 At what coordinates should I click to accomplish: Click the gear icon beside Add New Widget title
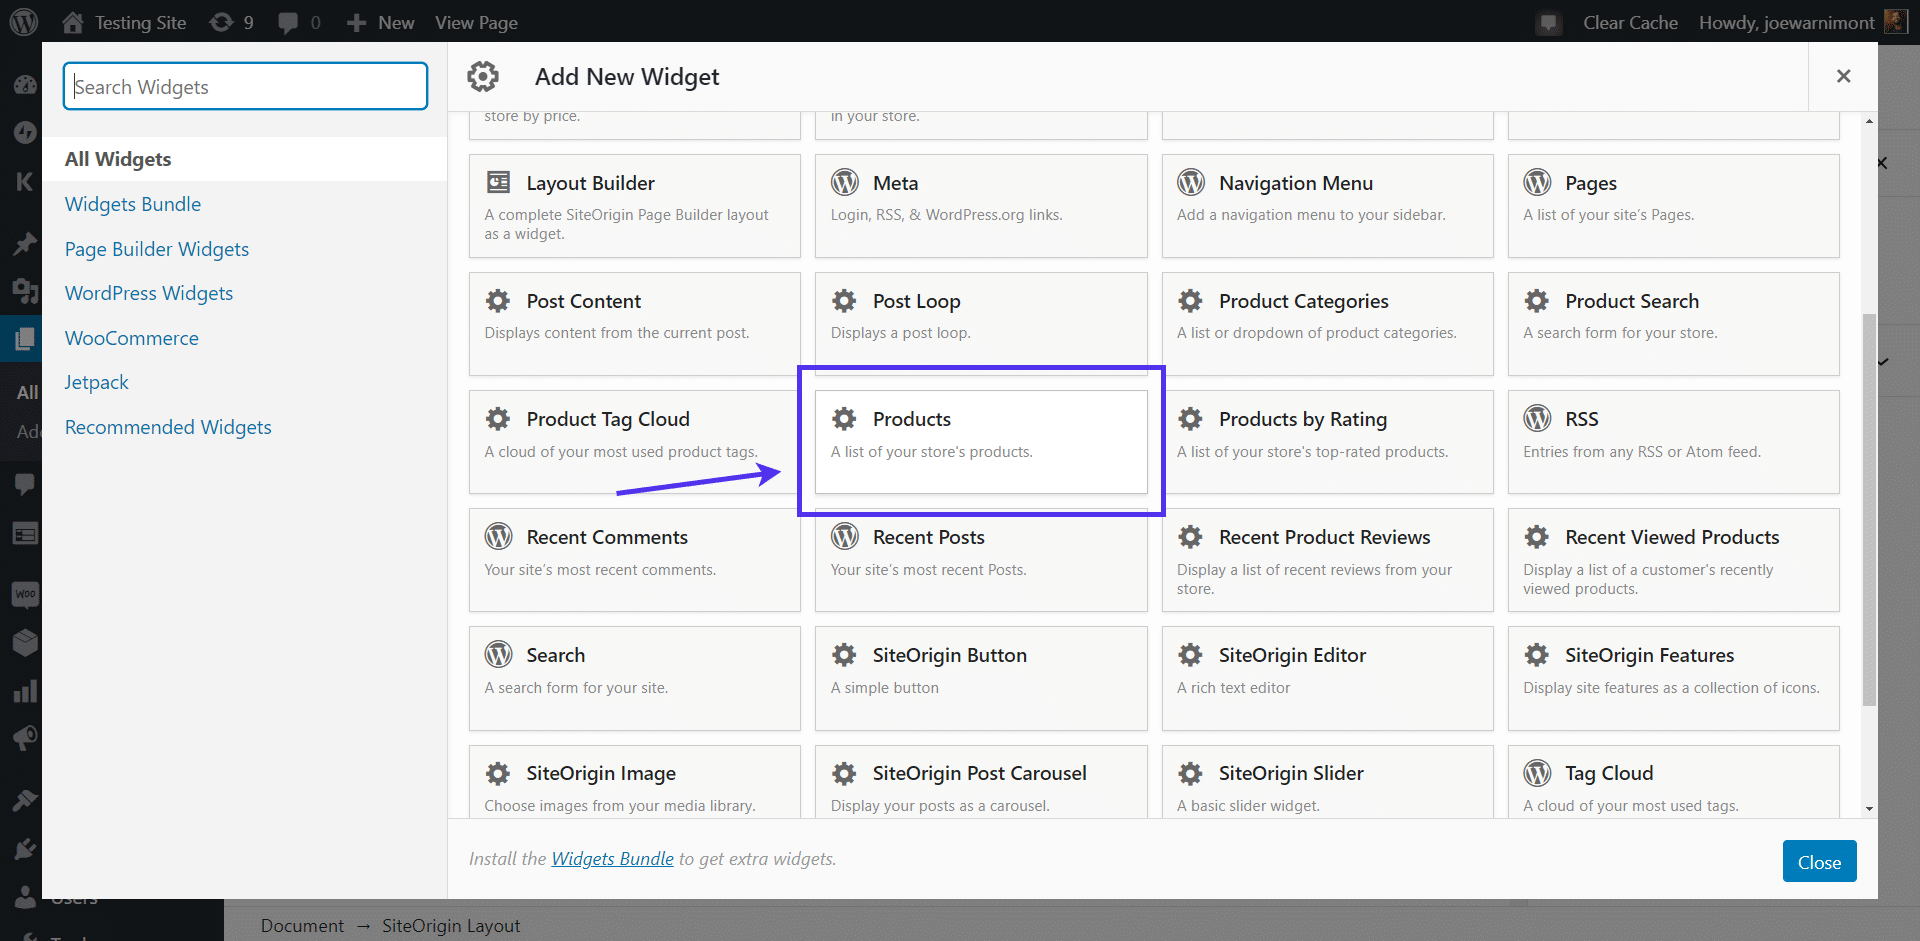coord(483,76)
